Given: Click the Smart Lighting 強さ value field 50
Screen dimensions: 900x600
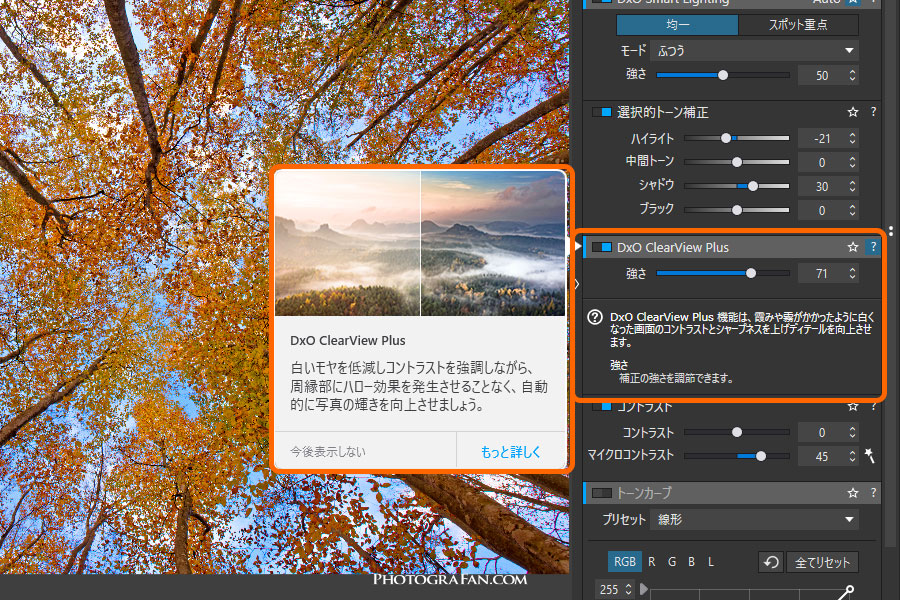Looking at the screenshot, I should point(821,75).
